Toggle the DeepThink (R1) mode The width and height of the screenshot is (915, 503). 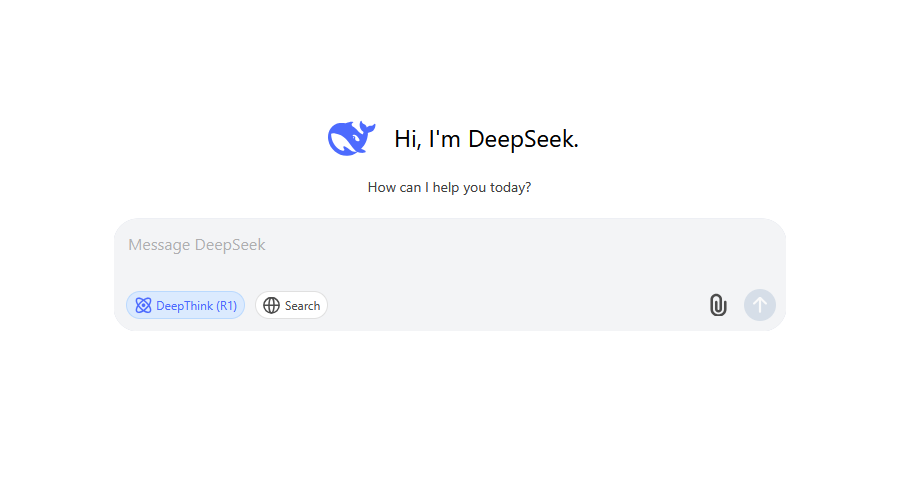click(x=186, y=305)
